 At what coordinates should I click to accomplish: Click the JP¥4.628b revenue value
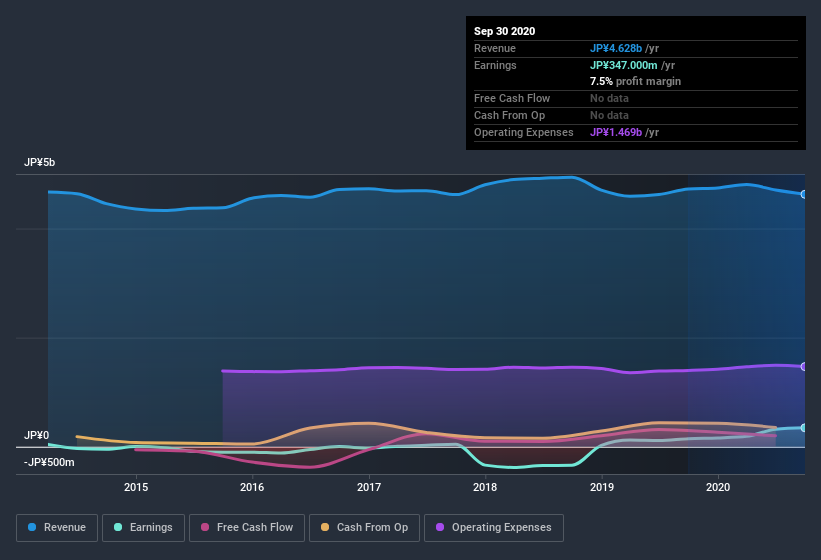tap(616, 48)
